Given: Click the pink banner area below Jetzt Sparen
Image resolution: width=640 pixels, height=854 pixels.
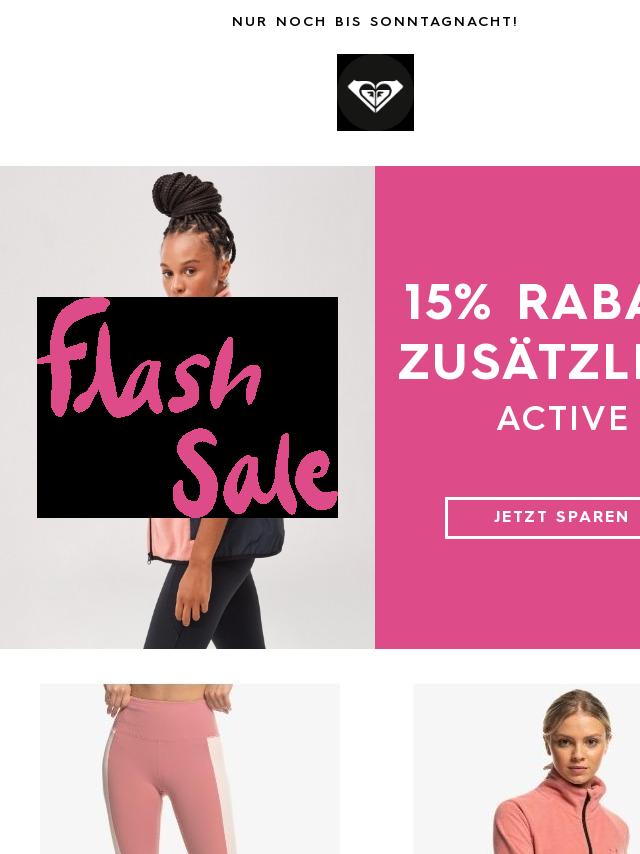Looking at the screenshot, I should (x=507, y=594).
